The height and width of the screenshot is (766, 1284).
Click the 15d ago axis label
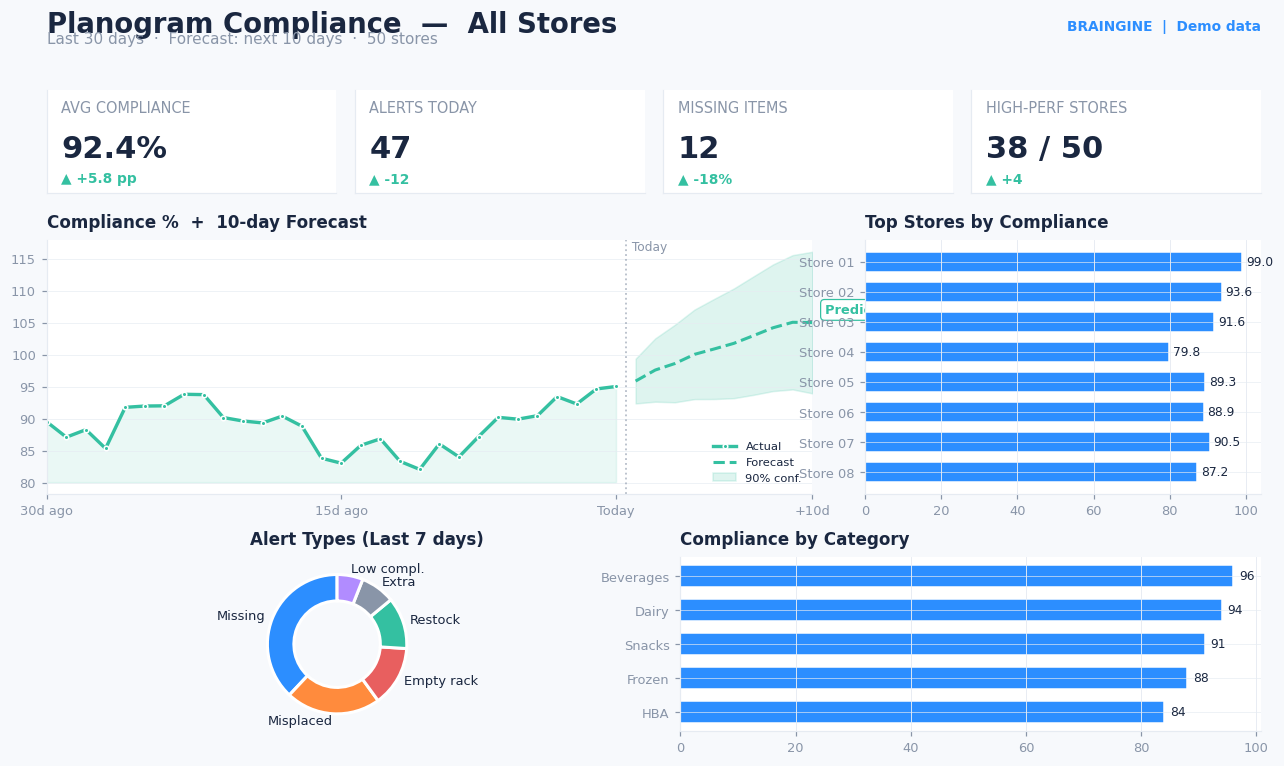[x=341, y=511]
